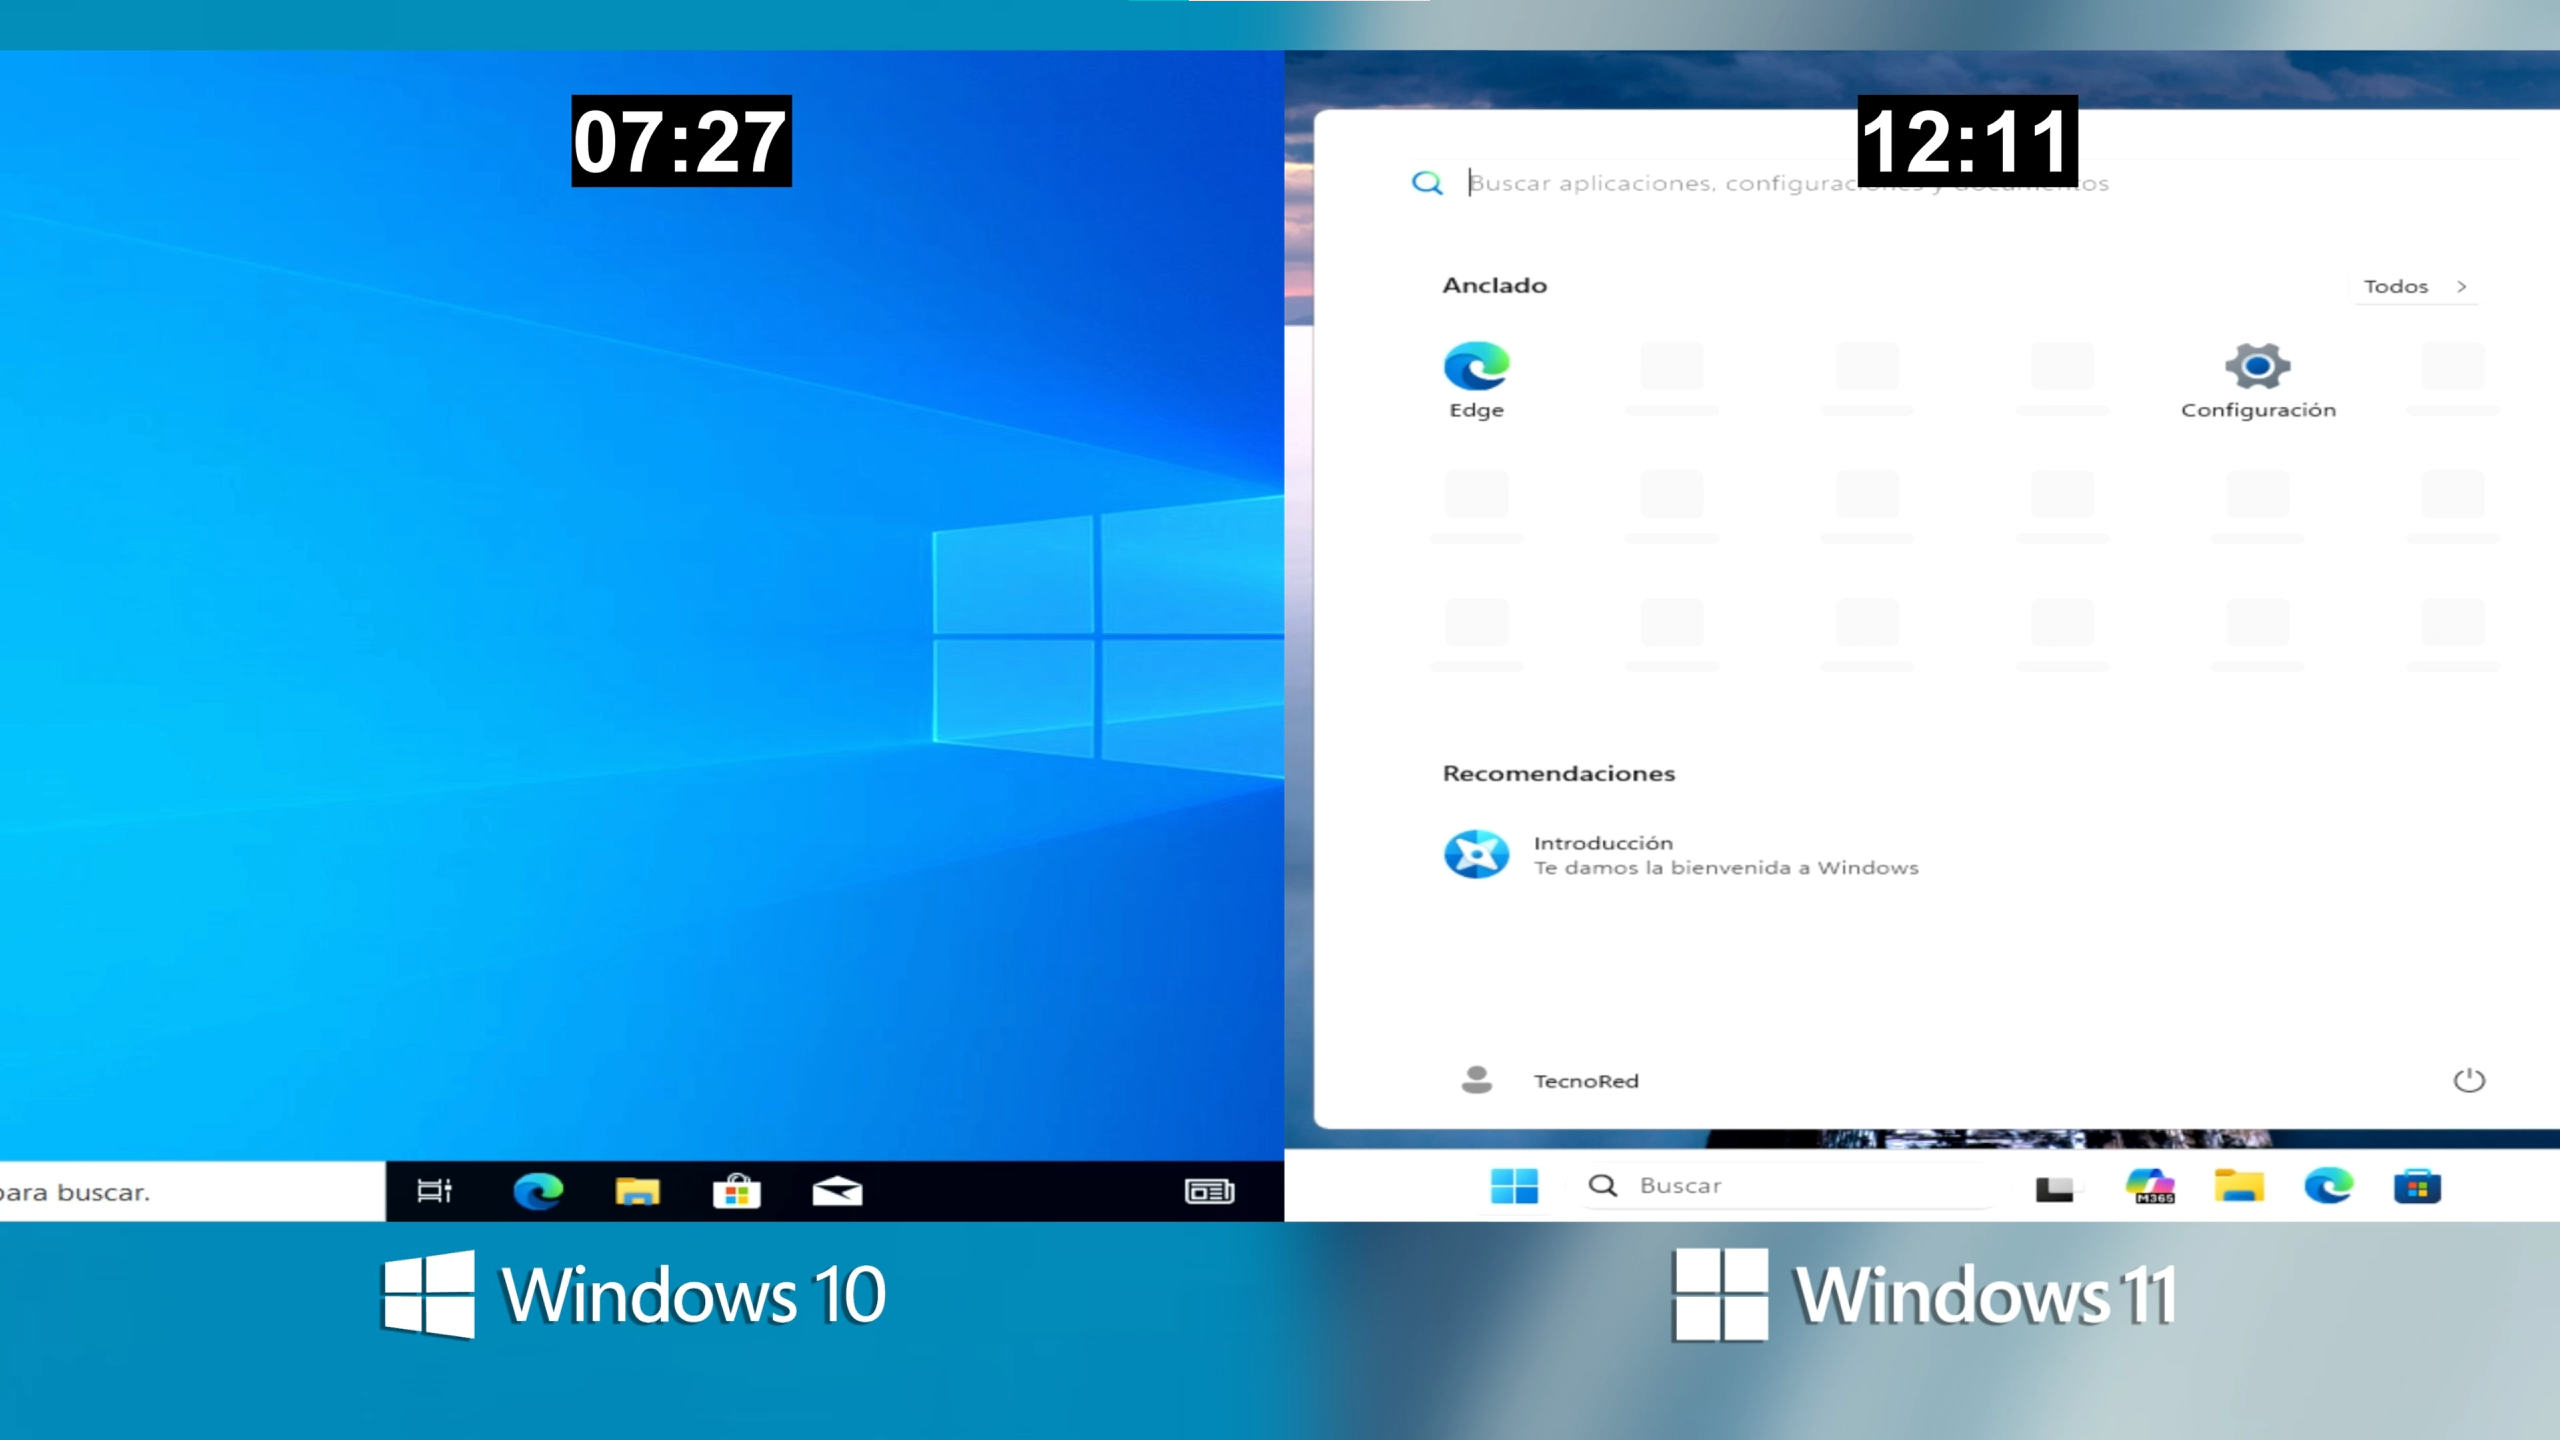The width and height of the screenshot is (2560, 1440).
Task: Click the Recomendaciones section heading
Action: 1558,773
